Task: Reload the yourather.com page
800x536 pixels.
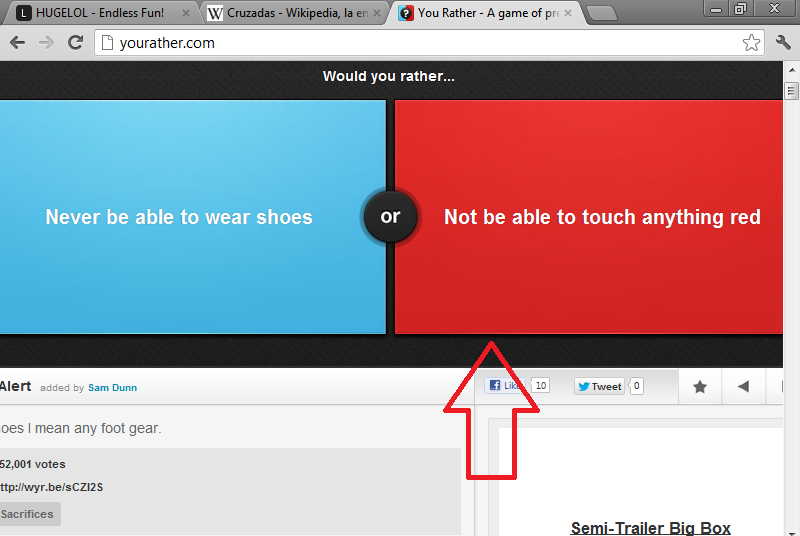Action: click(x=75, y=43)
